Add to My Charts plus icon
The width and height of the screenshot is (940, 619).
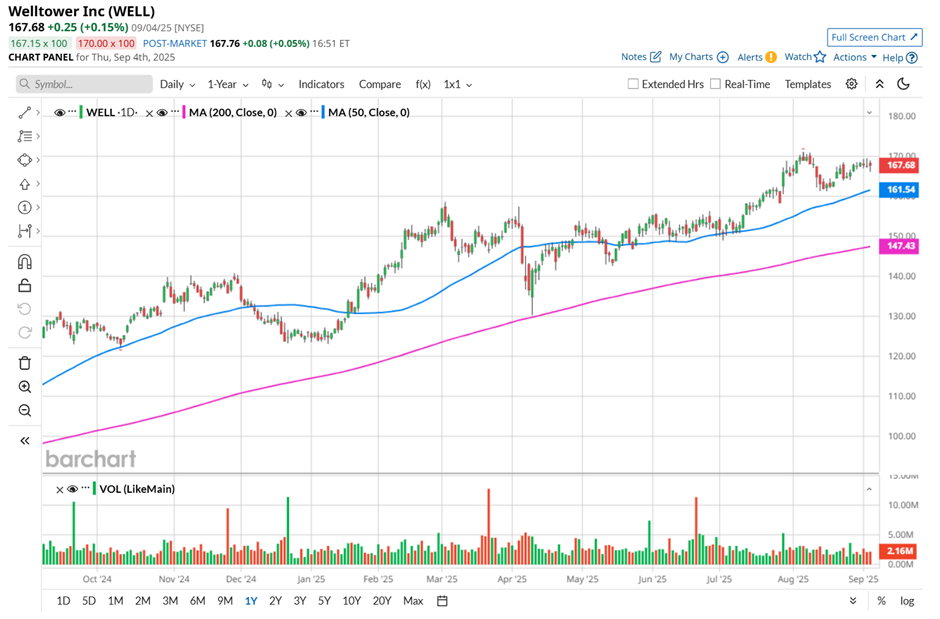pyautogui.click(x=723, y=57)
